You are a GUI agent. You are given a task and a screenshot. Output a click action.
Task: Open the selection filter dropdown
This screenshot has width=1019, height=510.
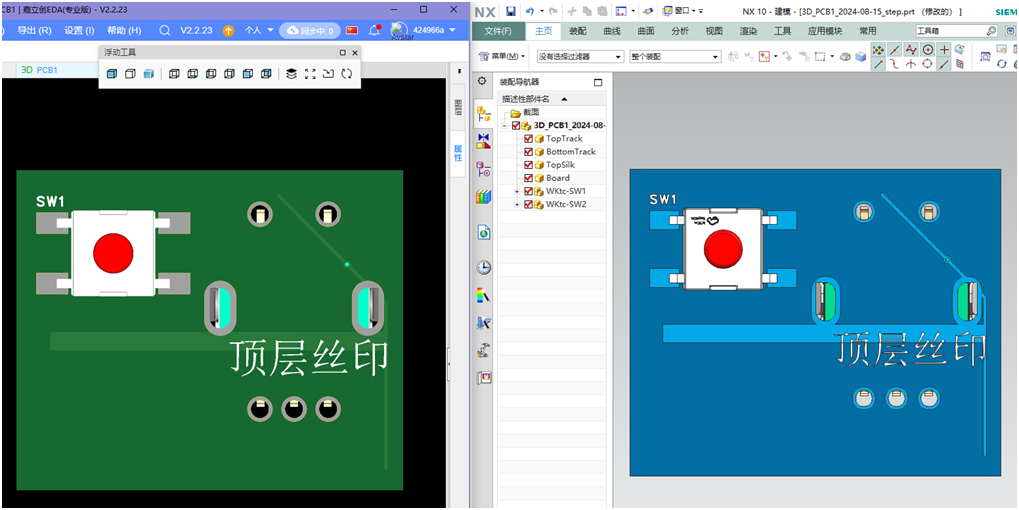click(x=580, y=57)
